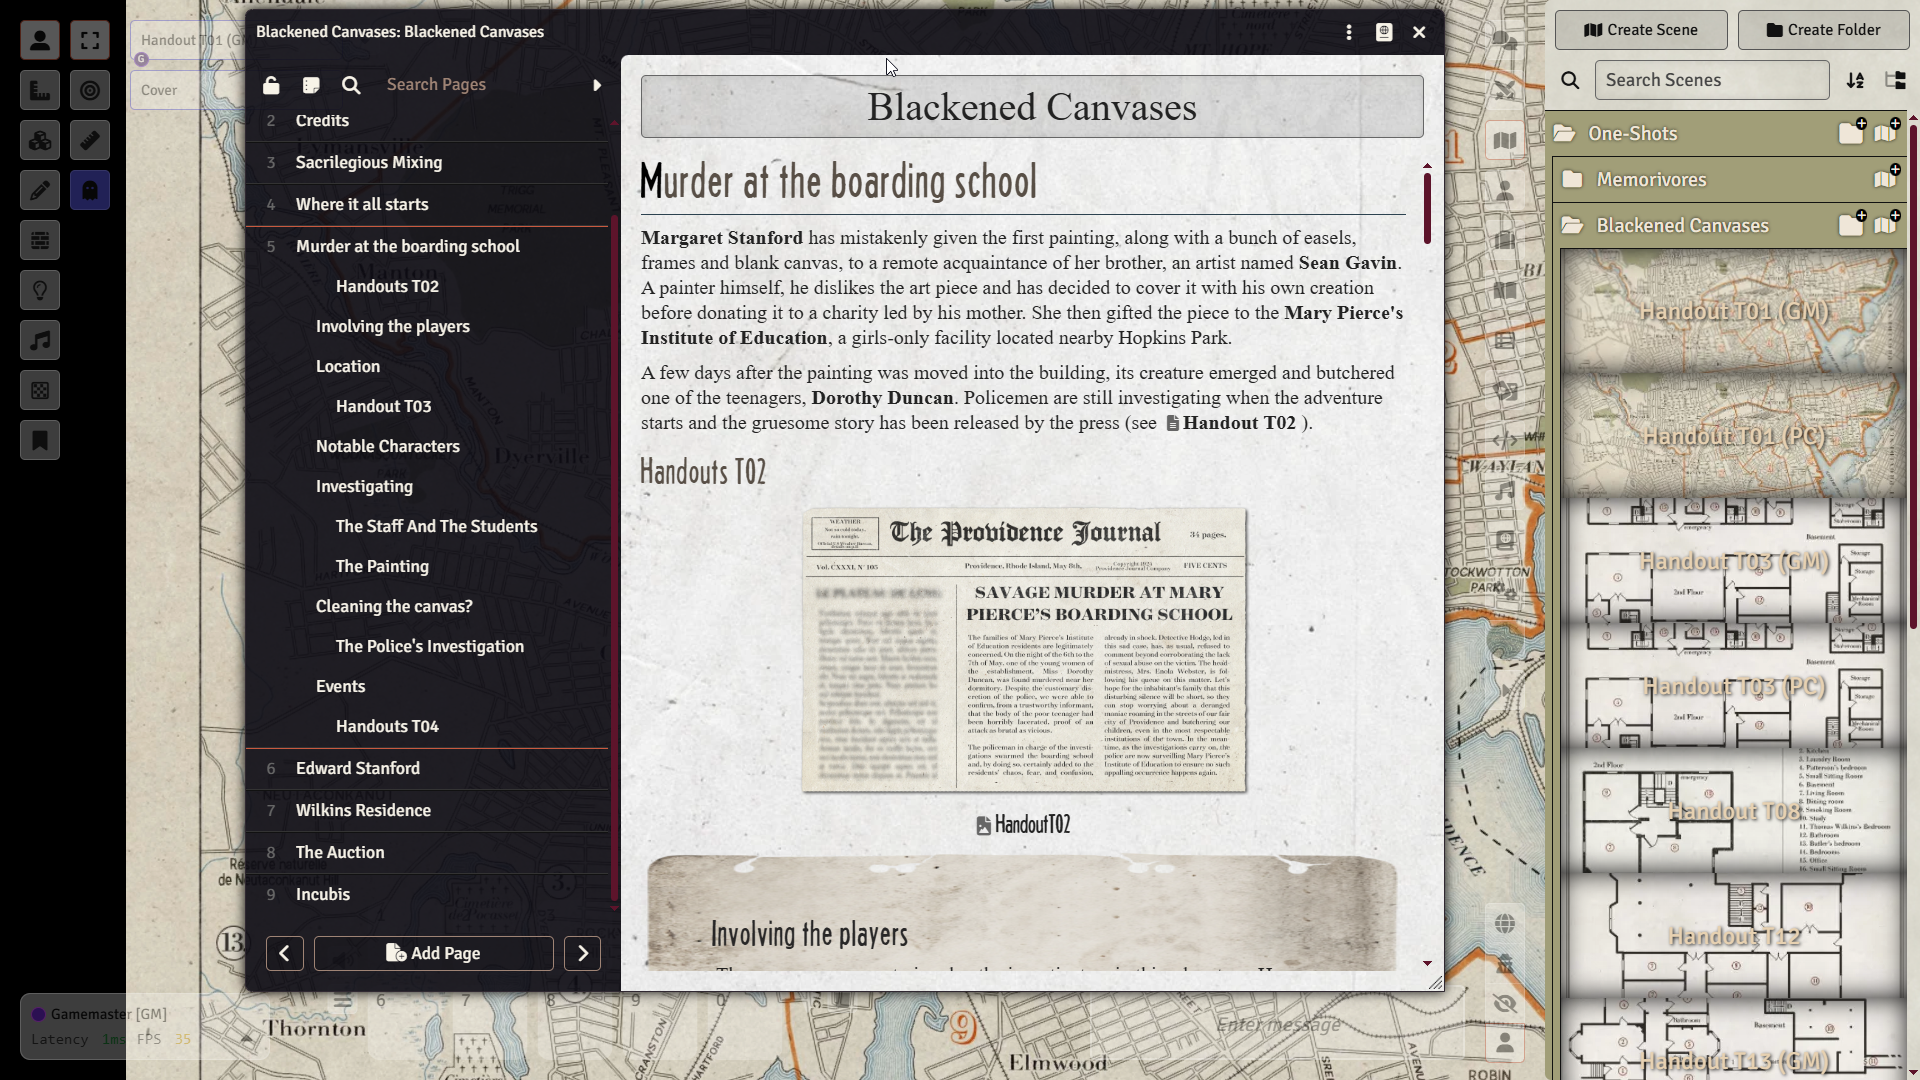
Task: Click the Providence Journal newspaper image
Action: pyautogui.click(x=1024, y=650)
